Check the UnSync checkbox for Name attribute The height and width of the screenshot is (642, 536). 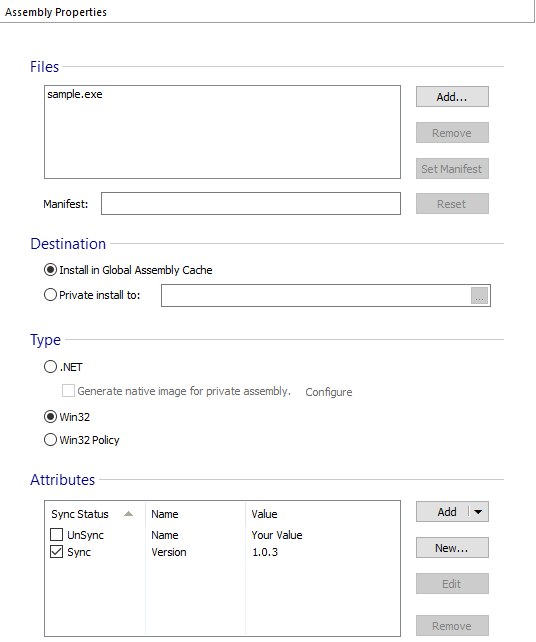[x=56, y=534]
